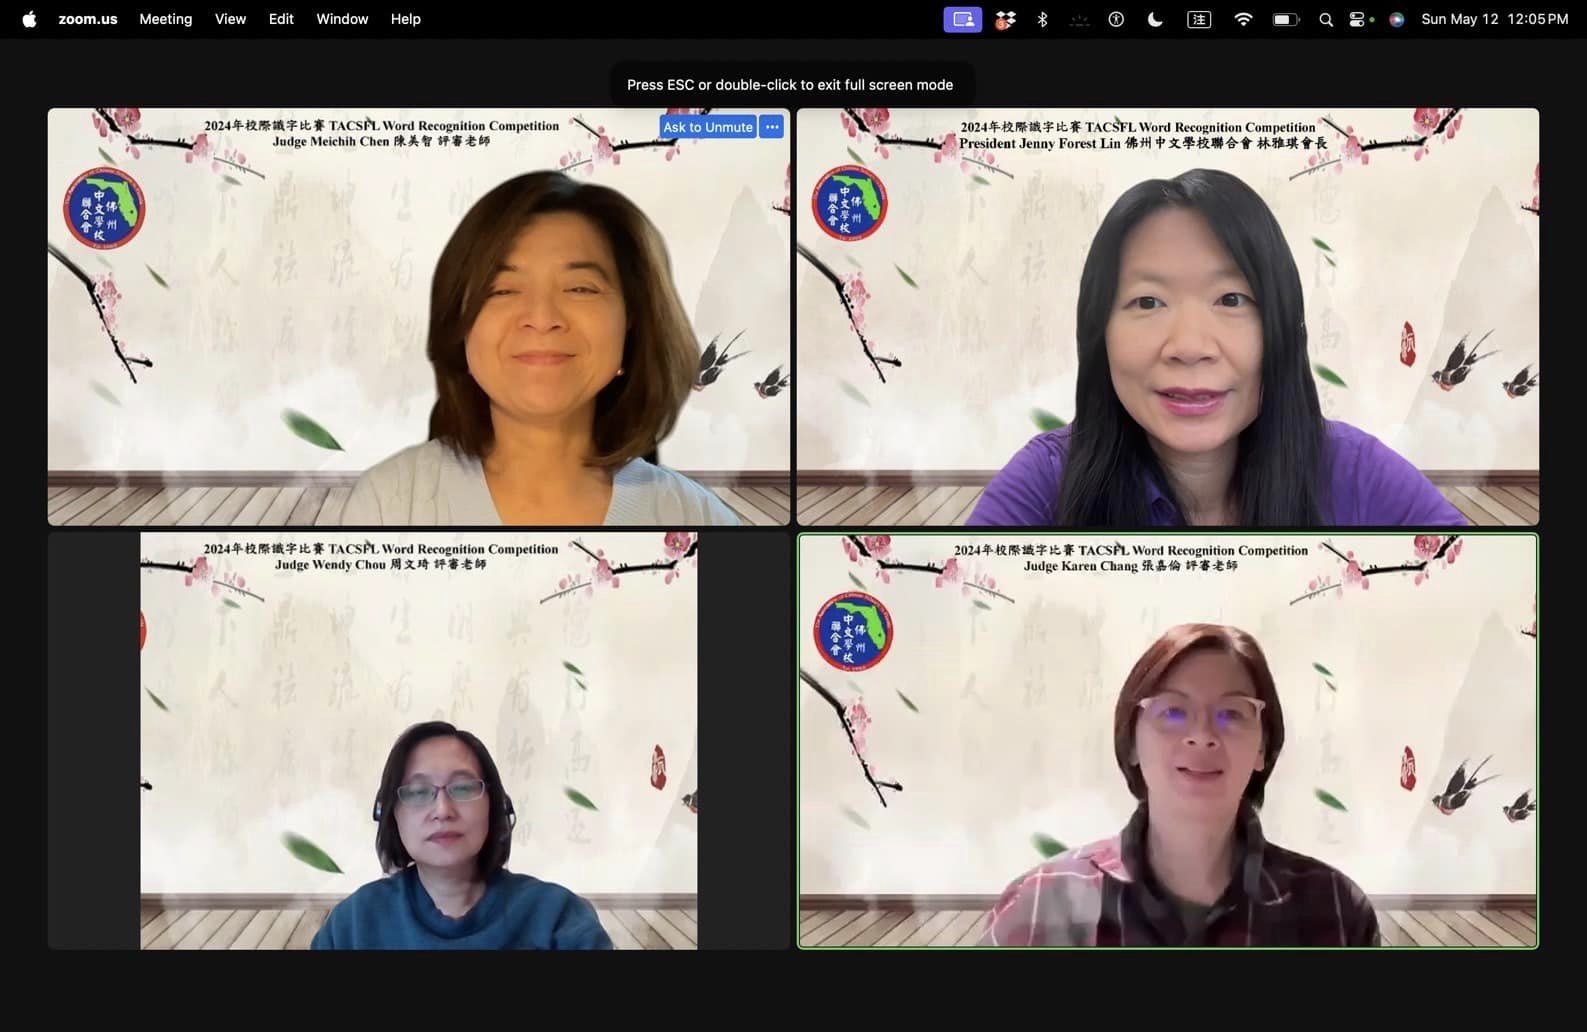Open Control Center from menu bar

point(1358,19)
